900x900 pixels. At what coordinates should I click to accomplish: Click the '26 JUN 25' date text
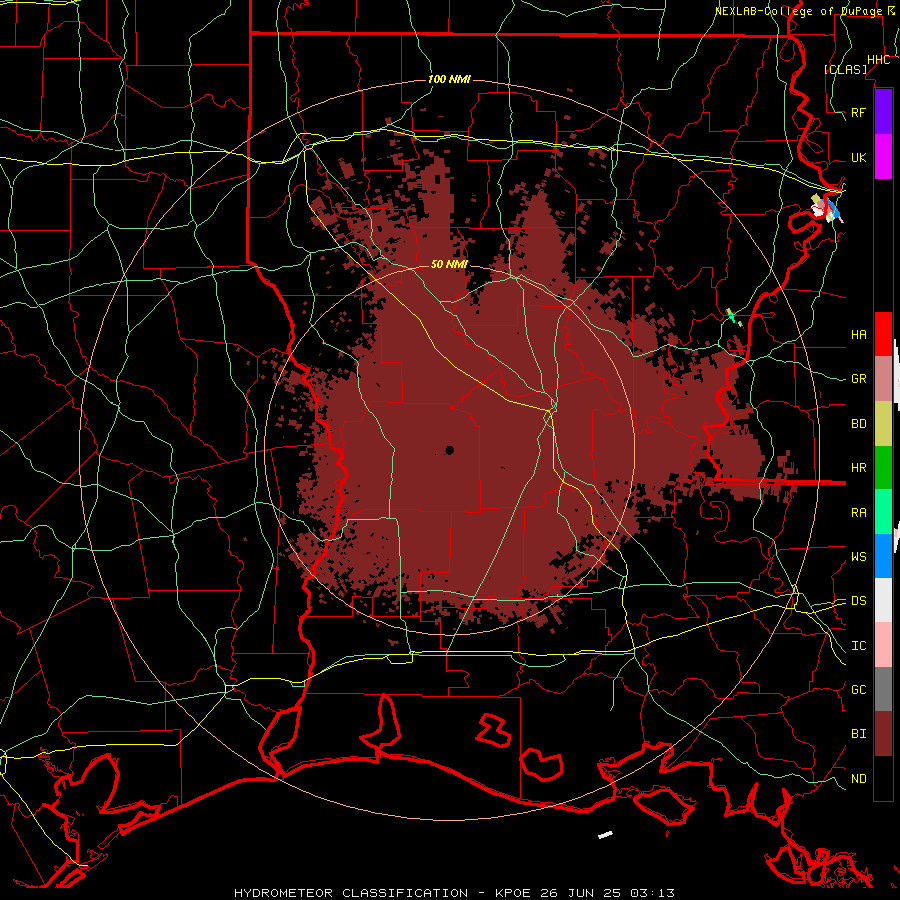[582, 893]
